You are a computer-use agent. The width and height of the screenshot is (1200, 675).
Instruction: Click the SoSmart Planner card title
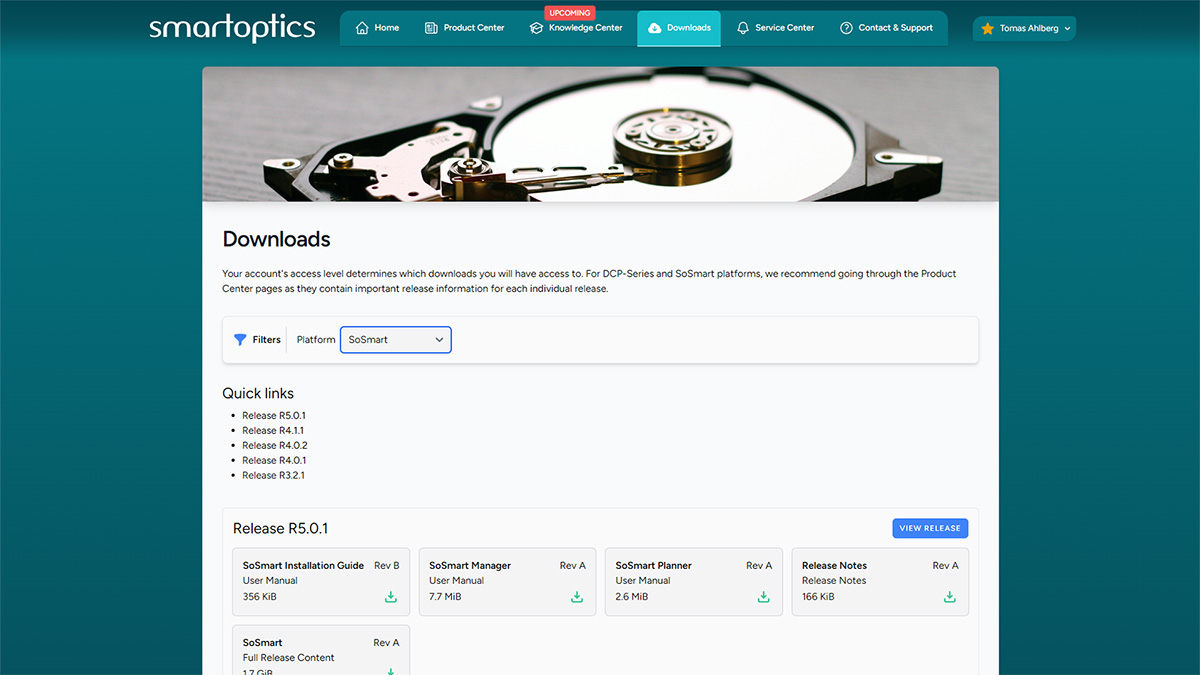(654, 565)
